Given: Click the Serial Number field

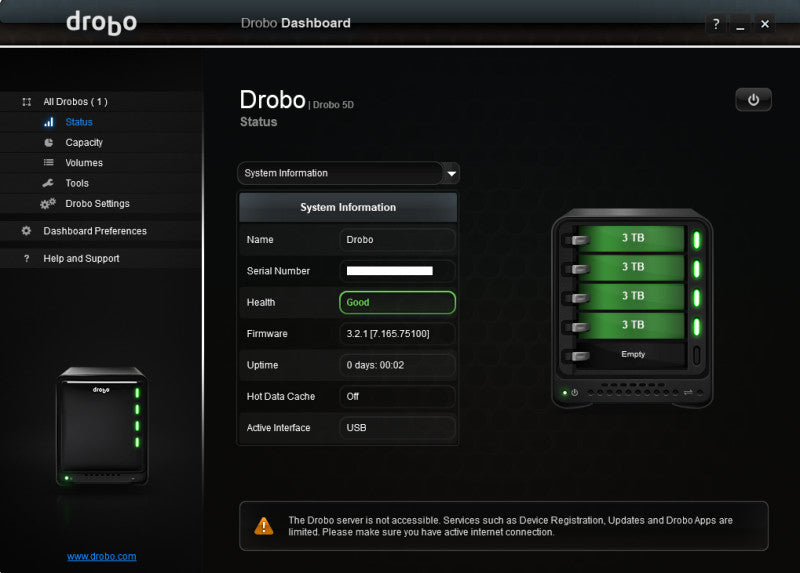Looking at the screenshot, I should pyautogui.click(x=397, y=271).
